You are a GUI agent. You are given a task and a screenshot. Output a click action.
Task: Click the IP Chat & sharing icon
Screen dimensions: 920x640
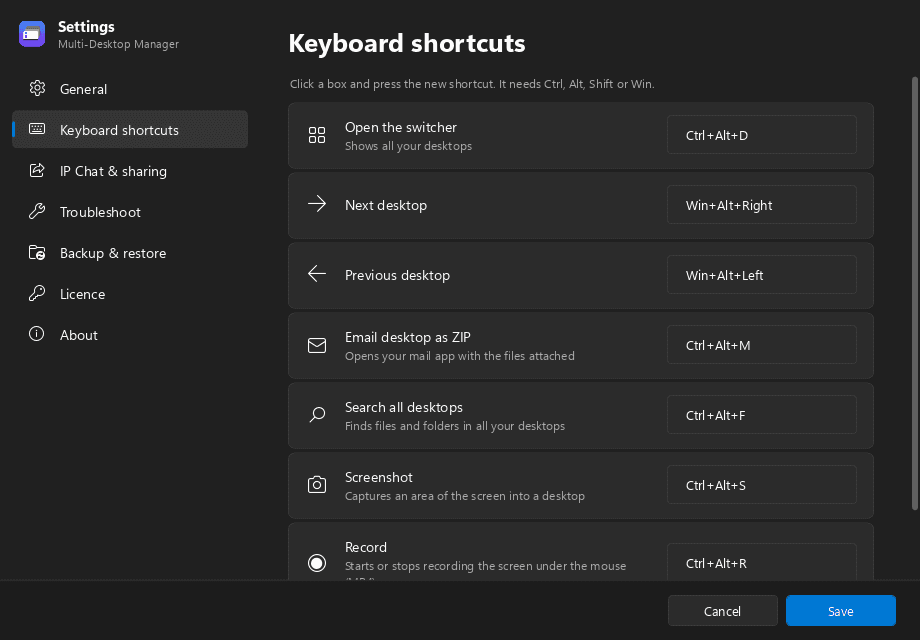(37, 170)
